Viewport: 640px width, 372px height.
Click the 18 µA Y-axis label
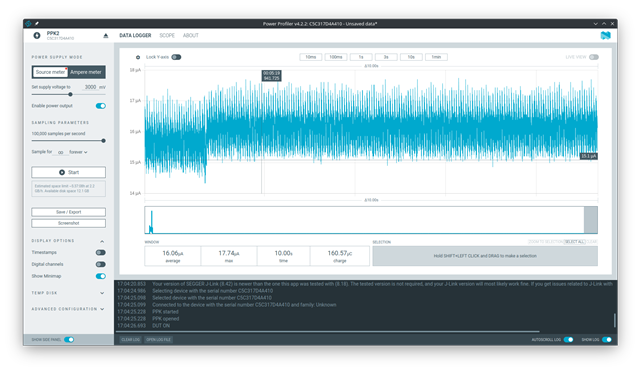click(x=135, y=70)
